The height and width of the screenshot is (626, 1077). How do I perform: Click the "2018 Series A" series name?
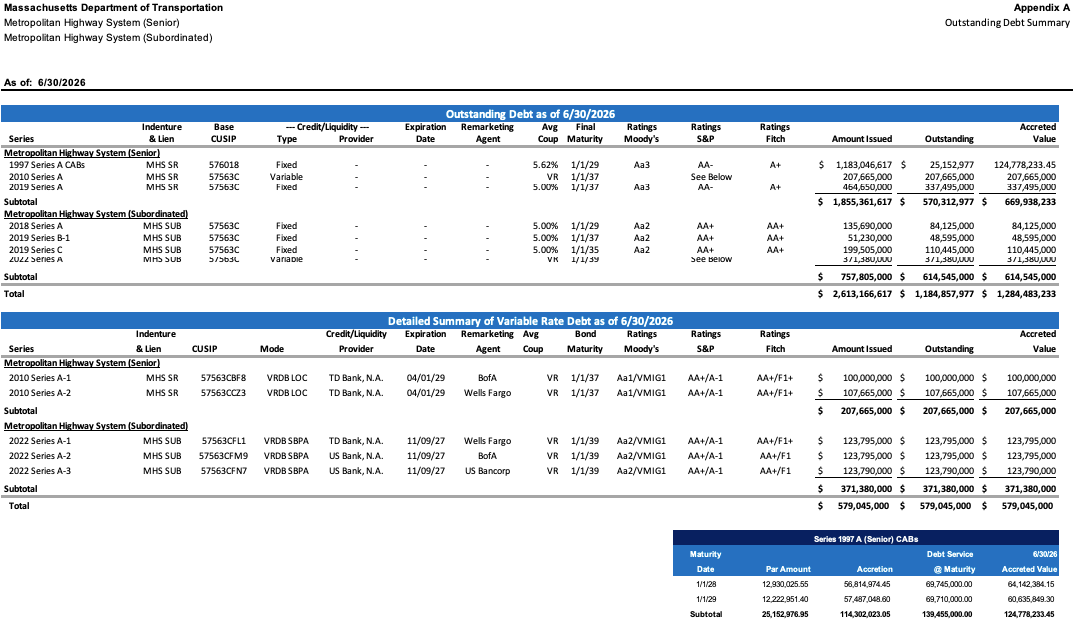(36, 226)
